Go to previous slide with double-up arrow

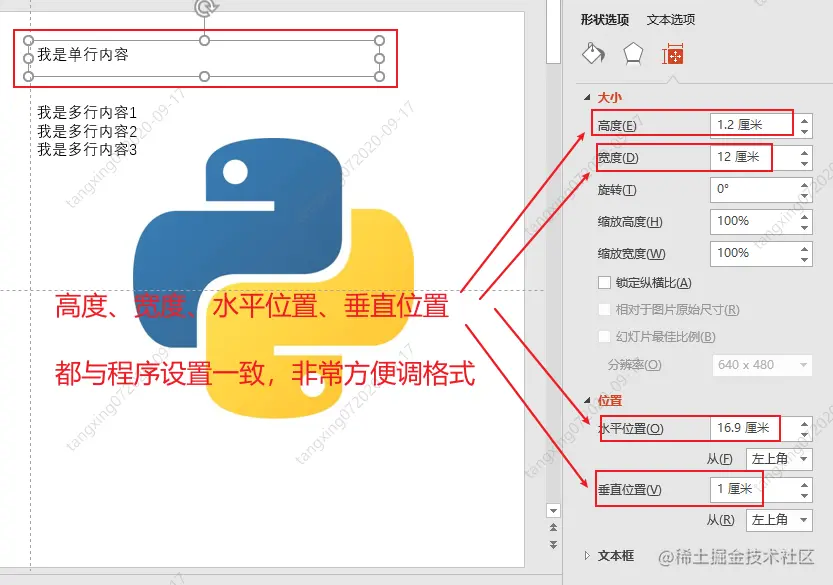[x=553, y=527]
